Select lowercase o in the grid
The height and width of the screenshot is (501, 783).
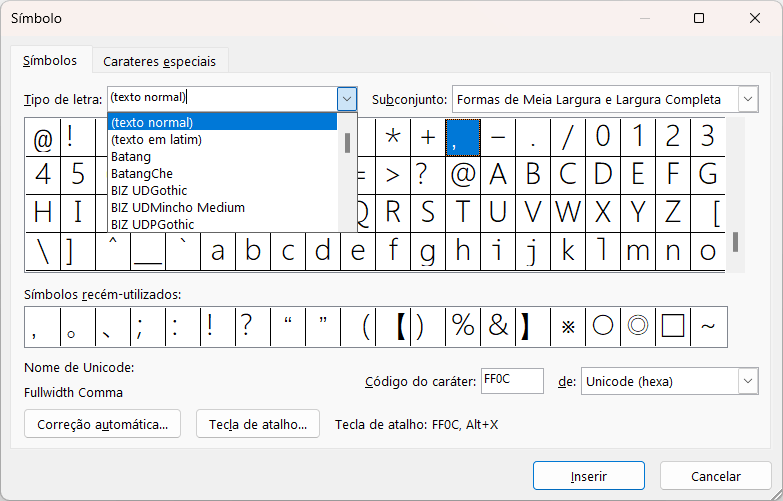pyautogui.click(x=708, y=251)
